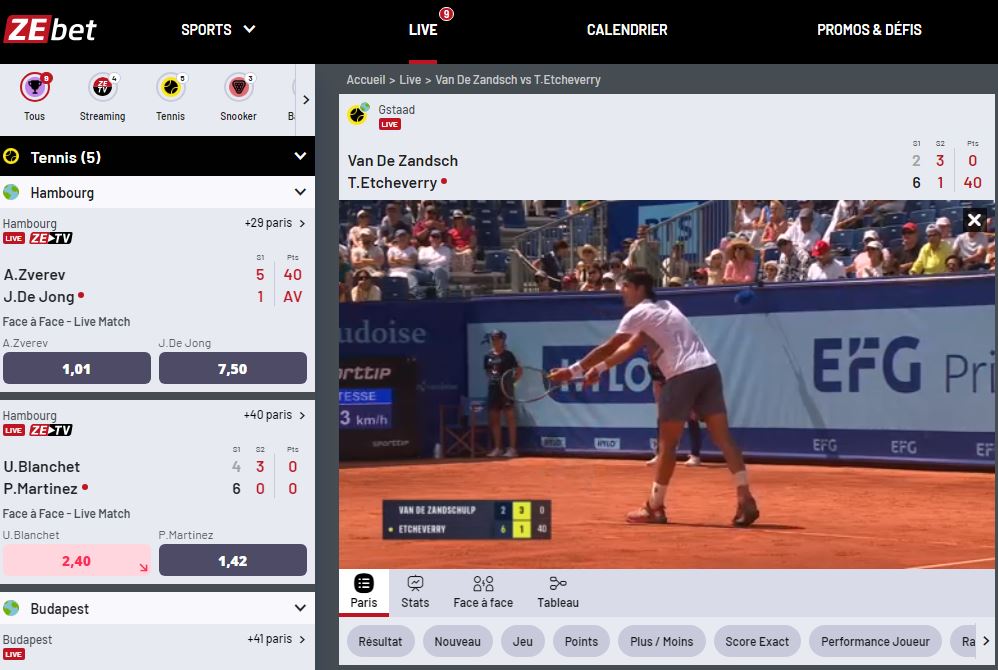Collapse the Budapest tournament group
The width and height of the screenshot is (998, 670).
[x=300, y=609]
